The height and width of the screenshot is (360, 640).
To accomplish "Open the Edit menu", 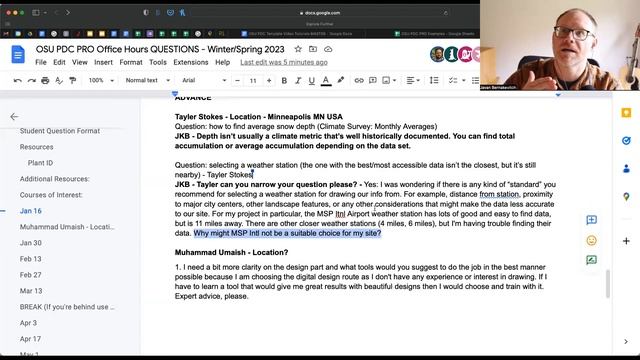I will coord(59,62).
